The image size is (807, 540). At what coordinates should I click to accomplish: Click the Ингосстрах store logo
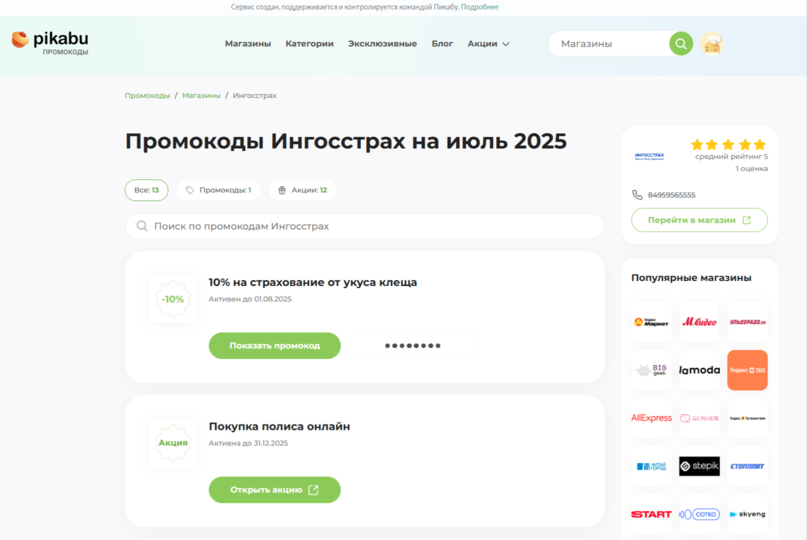point(650,156)
